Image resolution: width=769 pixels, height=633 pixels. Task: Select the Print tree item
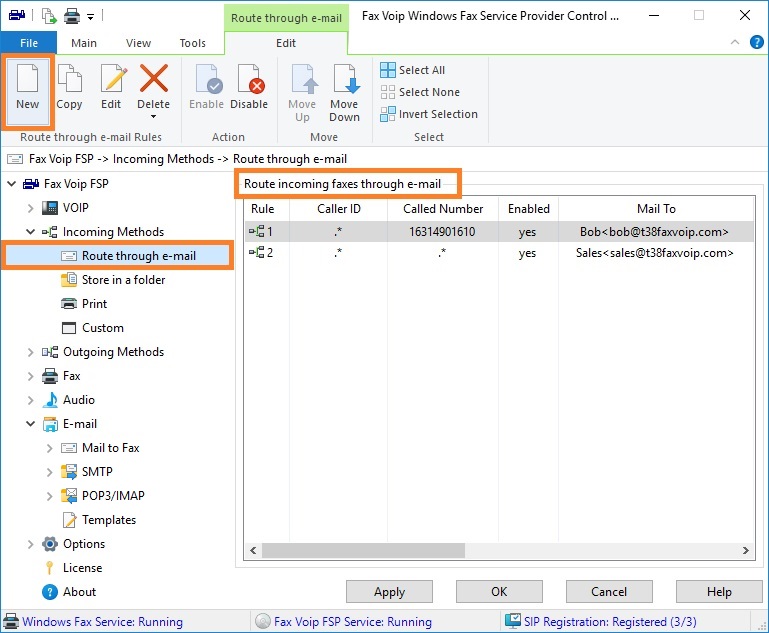(x=94, y=304)
